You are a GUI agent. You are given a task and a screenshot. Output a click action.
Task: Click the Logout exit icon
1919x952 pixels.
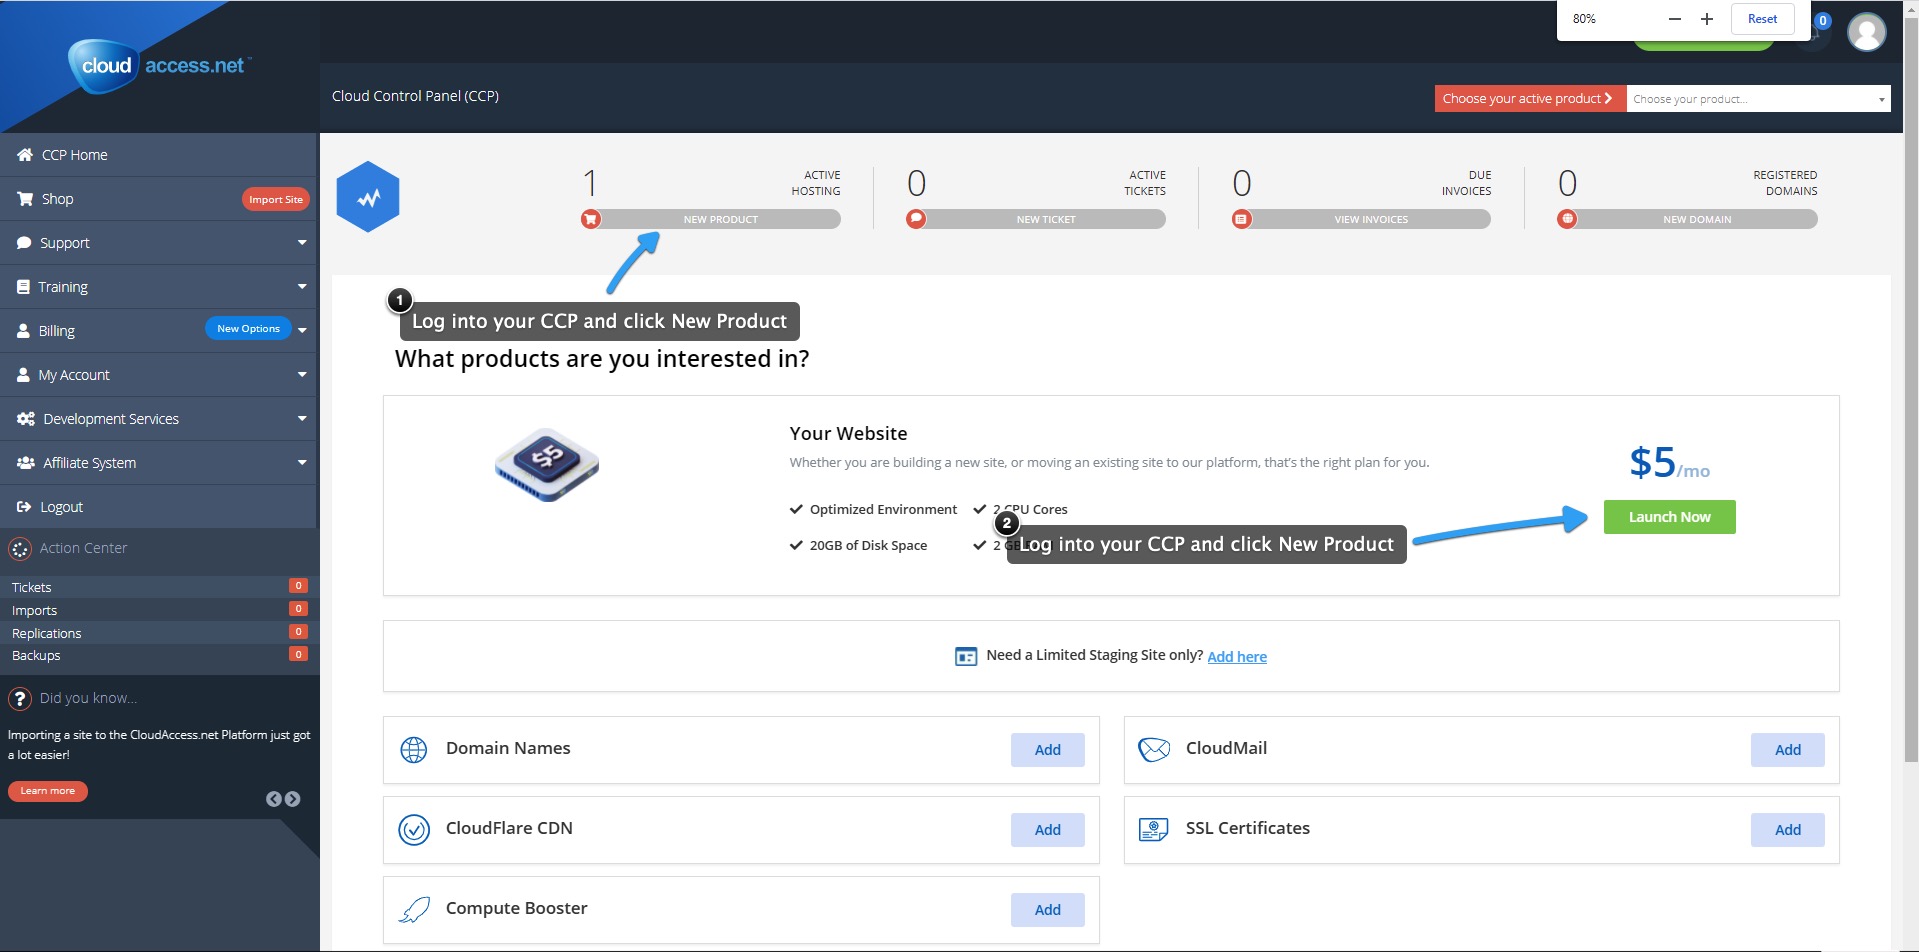pyautogui.click(x=24, y=507)
